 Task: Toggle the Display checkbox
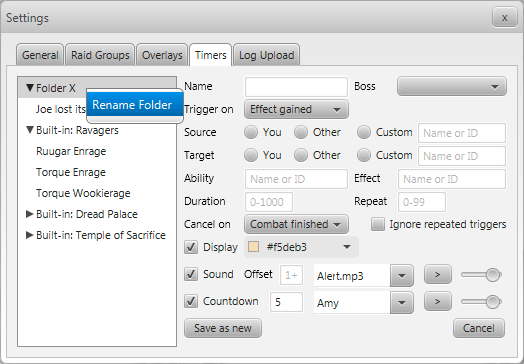191,247
